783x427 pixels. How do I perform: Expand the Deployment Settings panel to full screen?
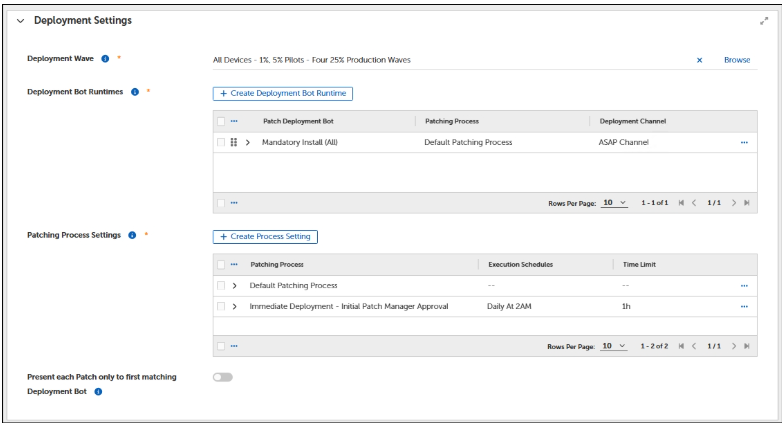[765, 21]
